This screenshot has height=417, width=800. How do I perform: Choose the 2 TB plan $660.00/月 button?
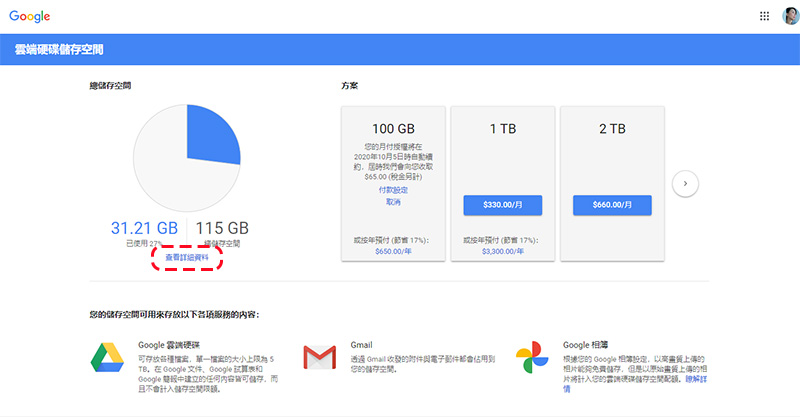coord(612,205)
